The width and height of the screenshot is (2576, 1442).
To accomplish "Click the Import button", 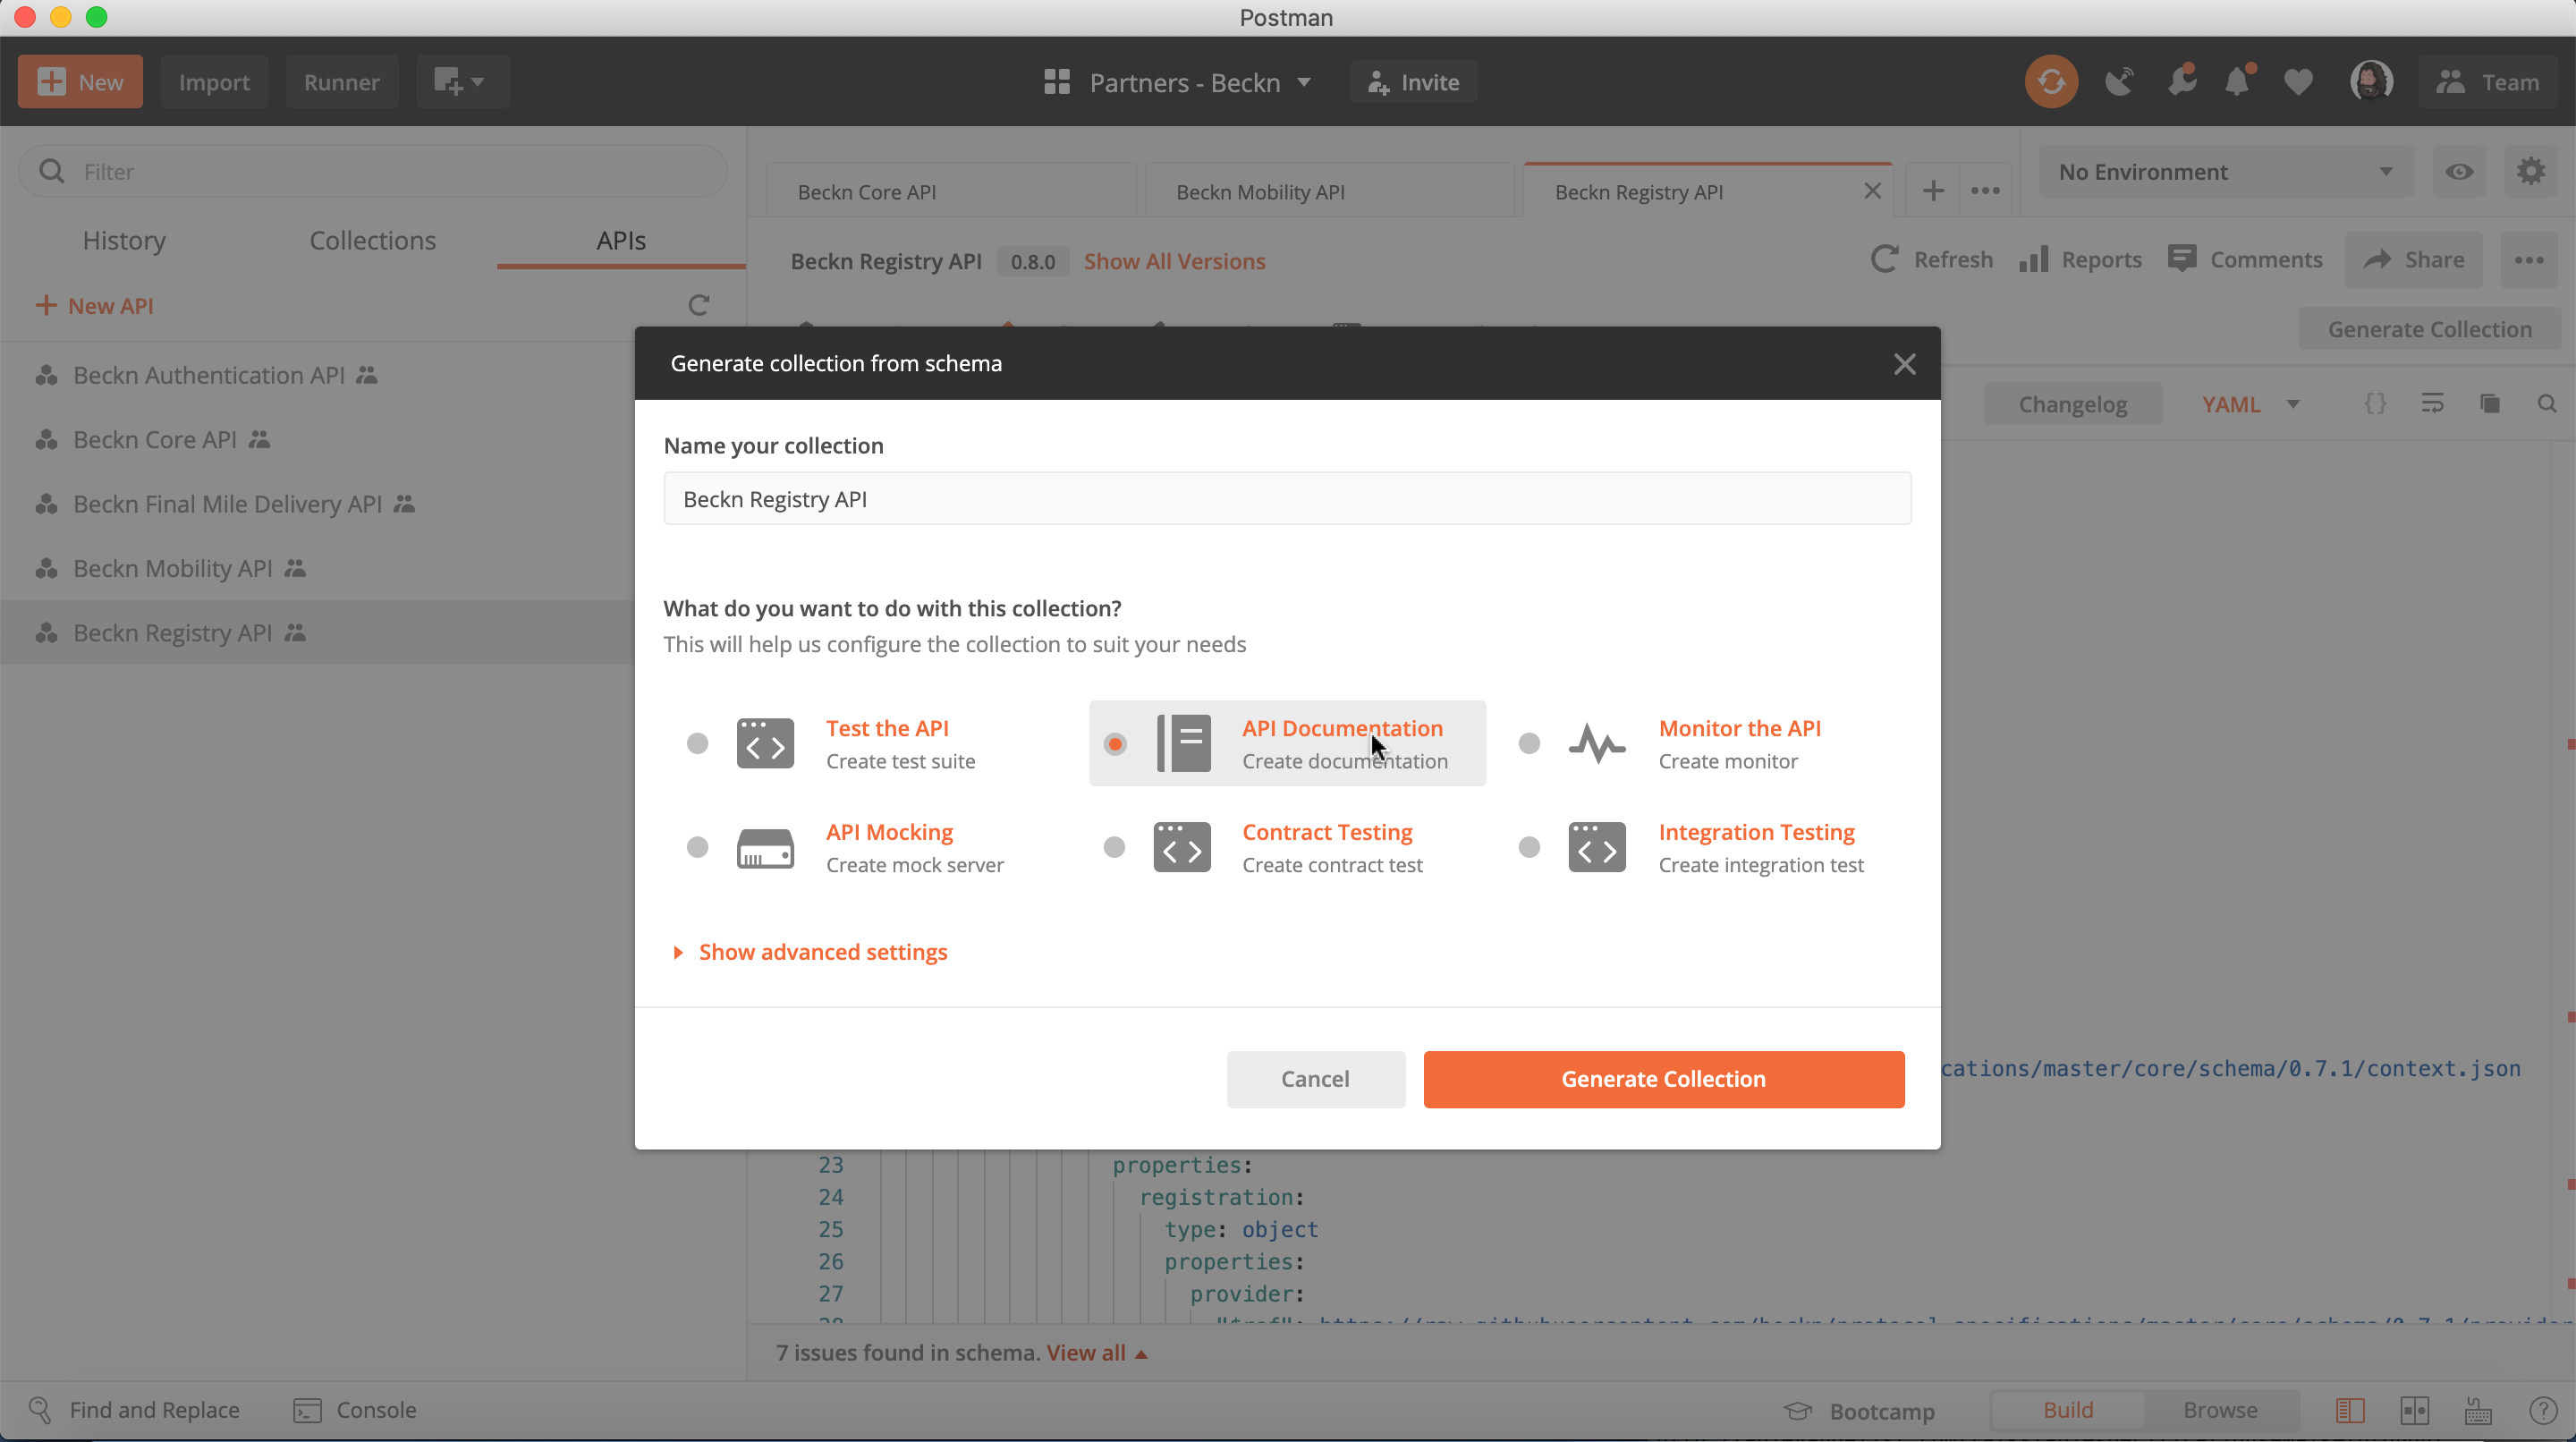I will (x=214, y=82).
